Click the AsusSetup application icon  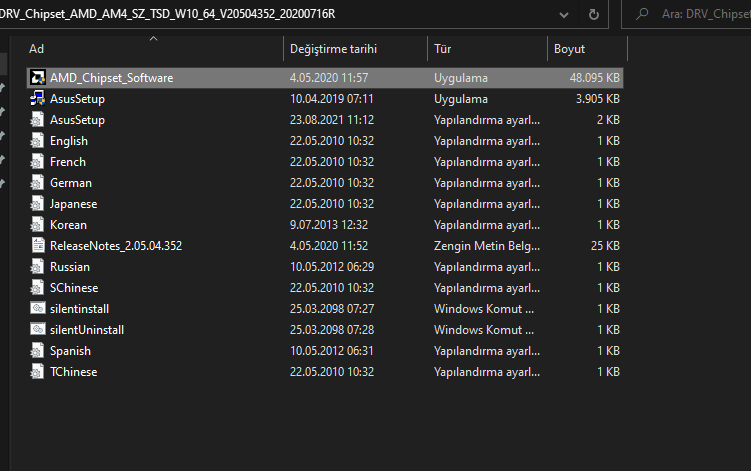pyautogui.click(x=37, y=99)
